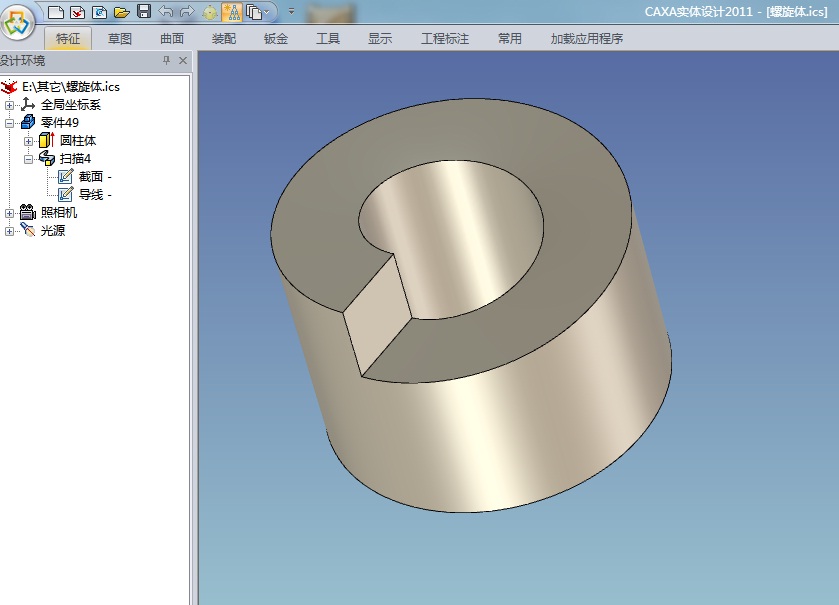The height and width of the screenshot is (605, 839).
Task: Expand the 圆柱体 tree node
Action: [29, 141]
